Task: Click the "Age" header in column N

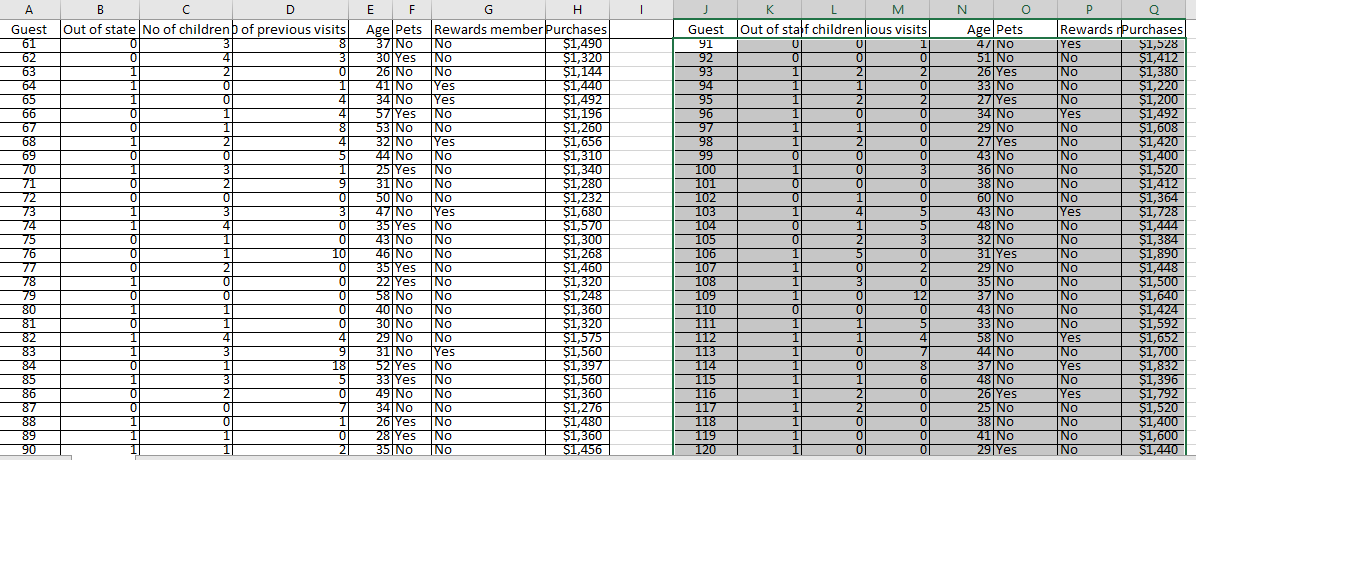Action: [961, 30]
